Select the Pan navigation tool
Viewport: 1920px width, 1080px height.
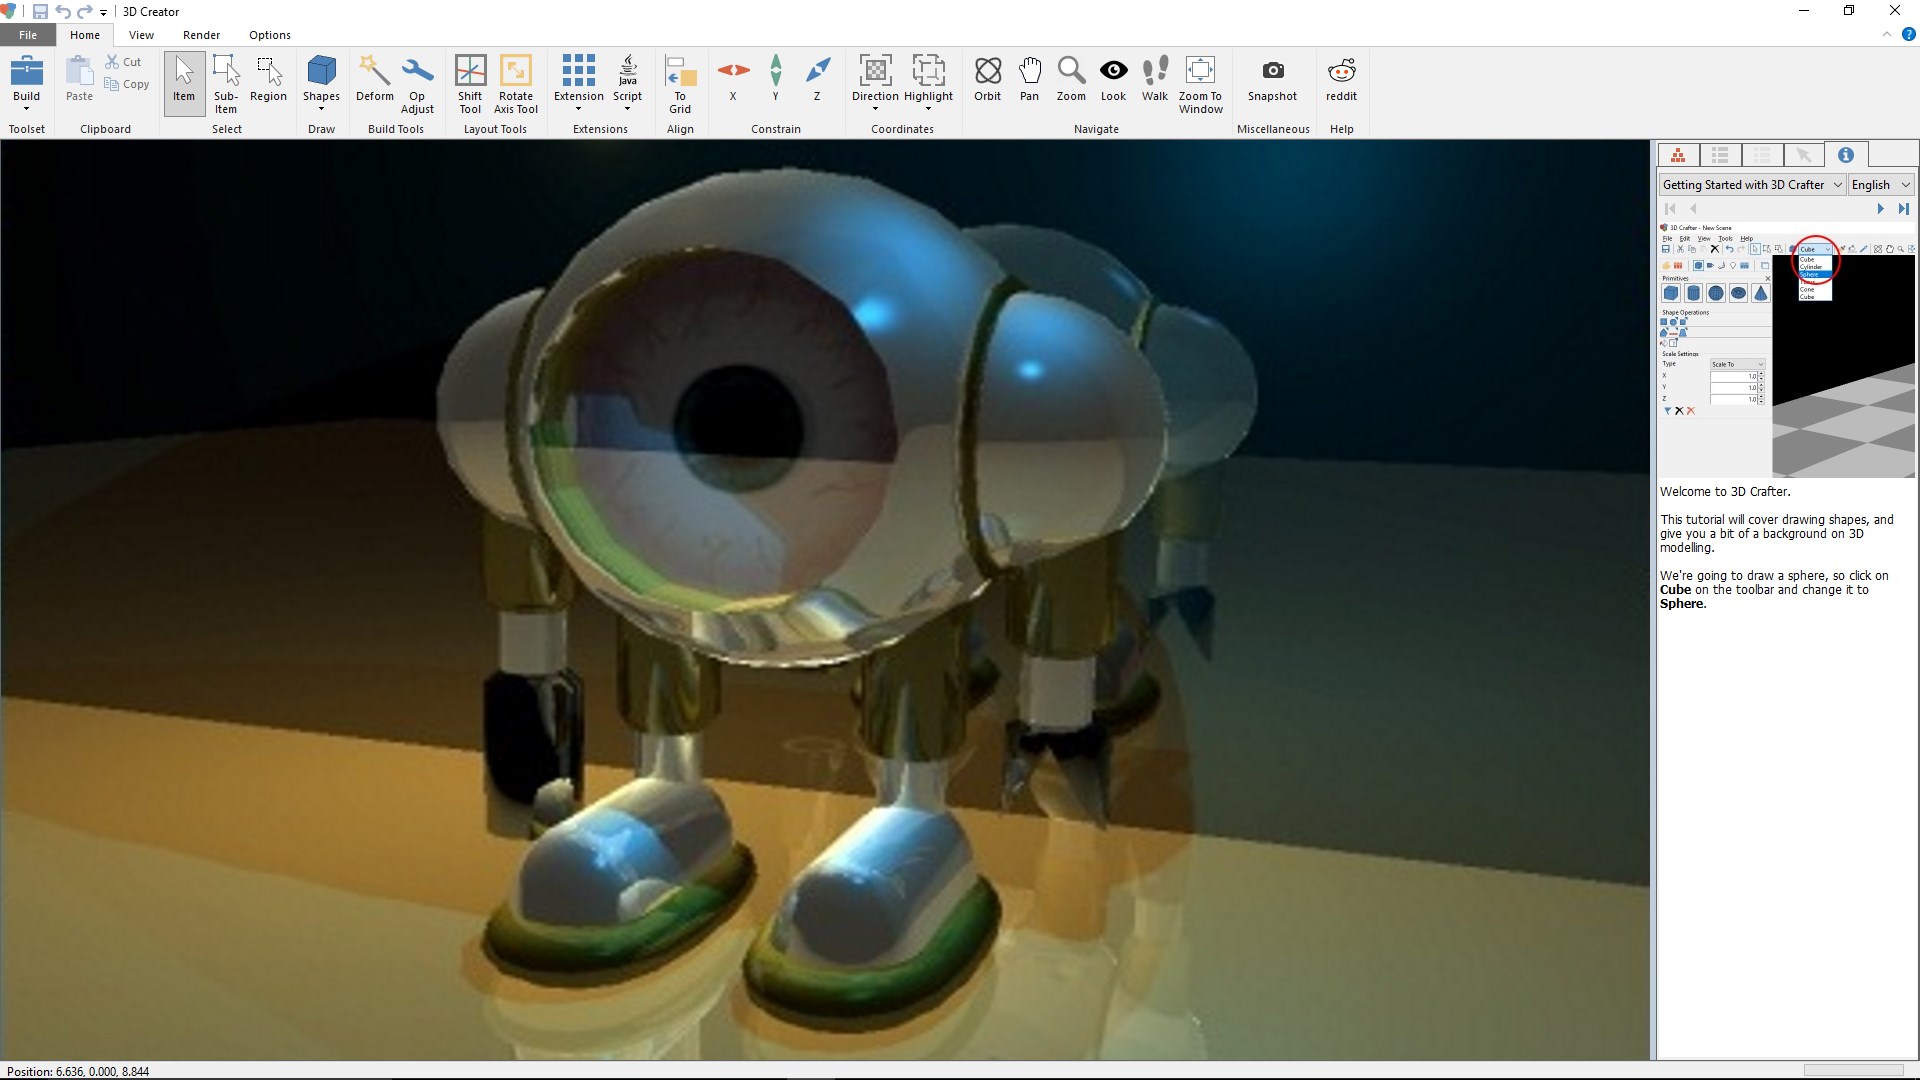[x=1030, y=78]
